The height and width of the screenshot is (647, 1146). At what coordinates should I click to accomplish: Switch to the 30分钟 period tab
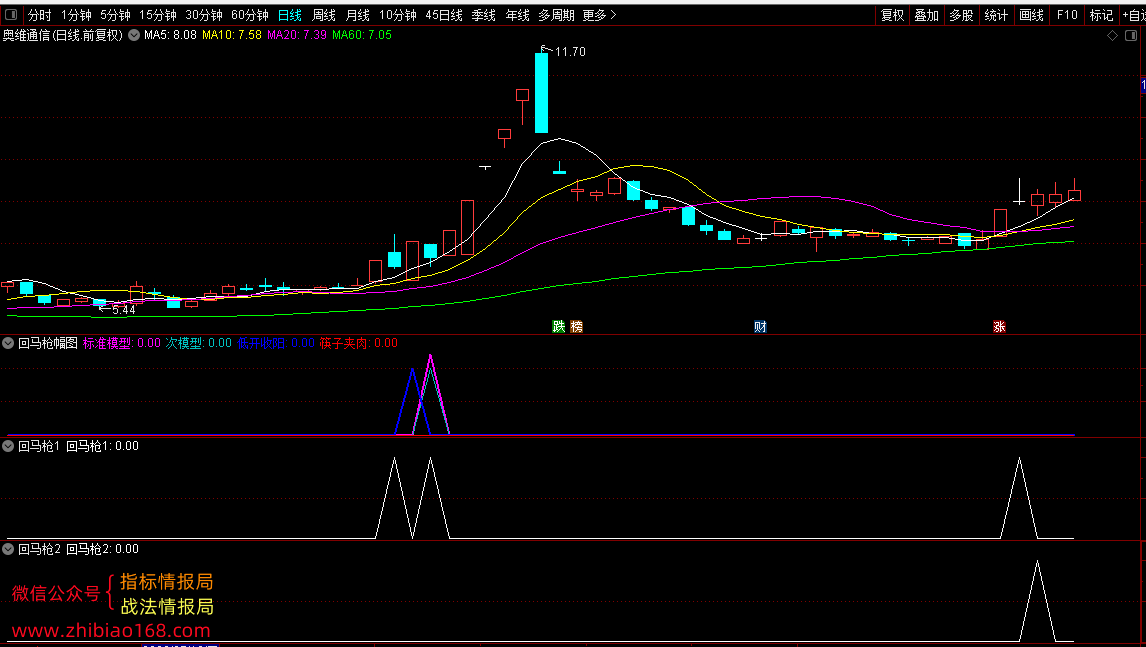(204, 15)
